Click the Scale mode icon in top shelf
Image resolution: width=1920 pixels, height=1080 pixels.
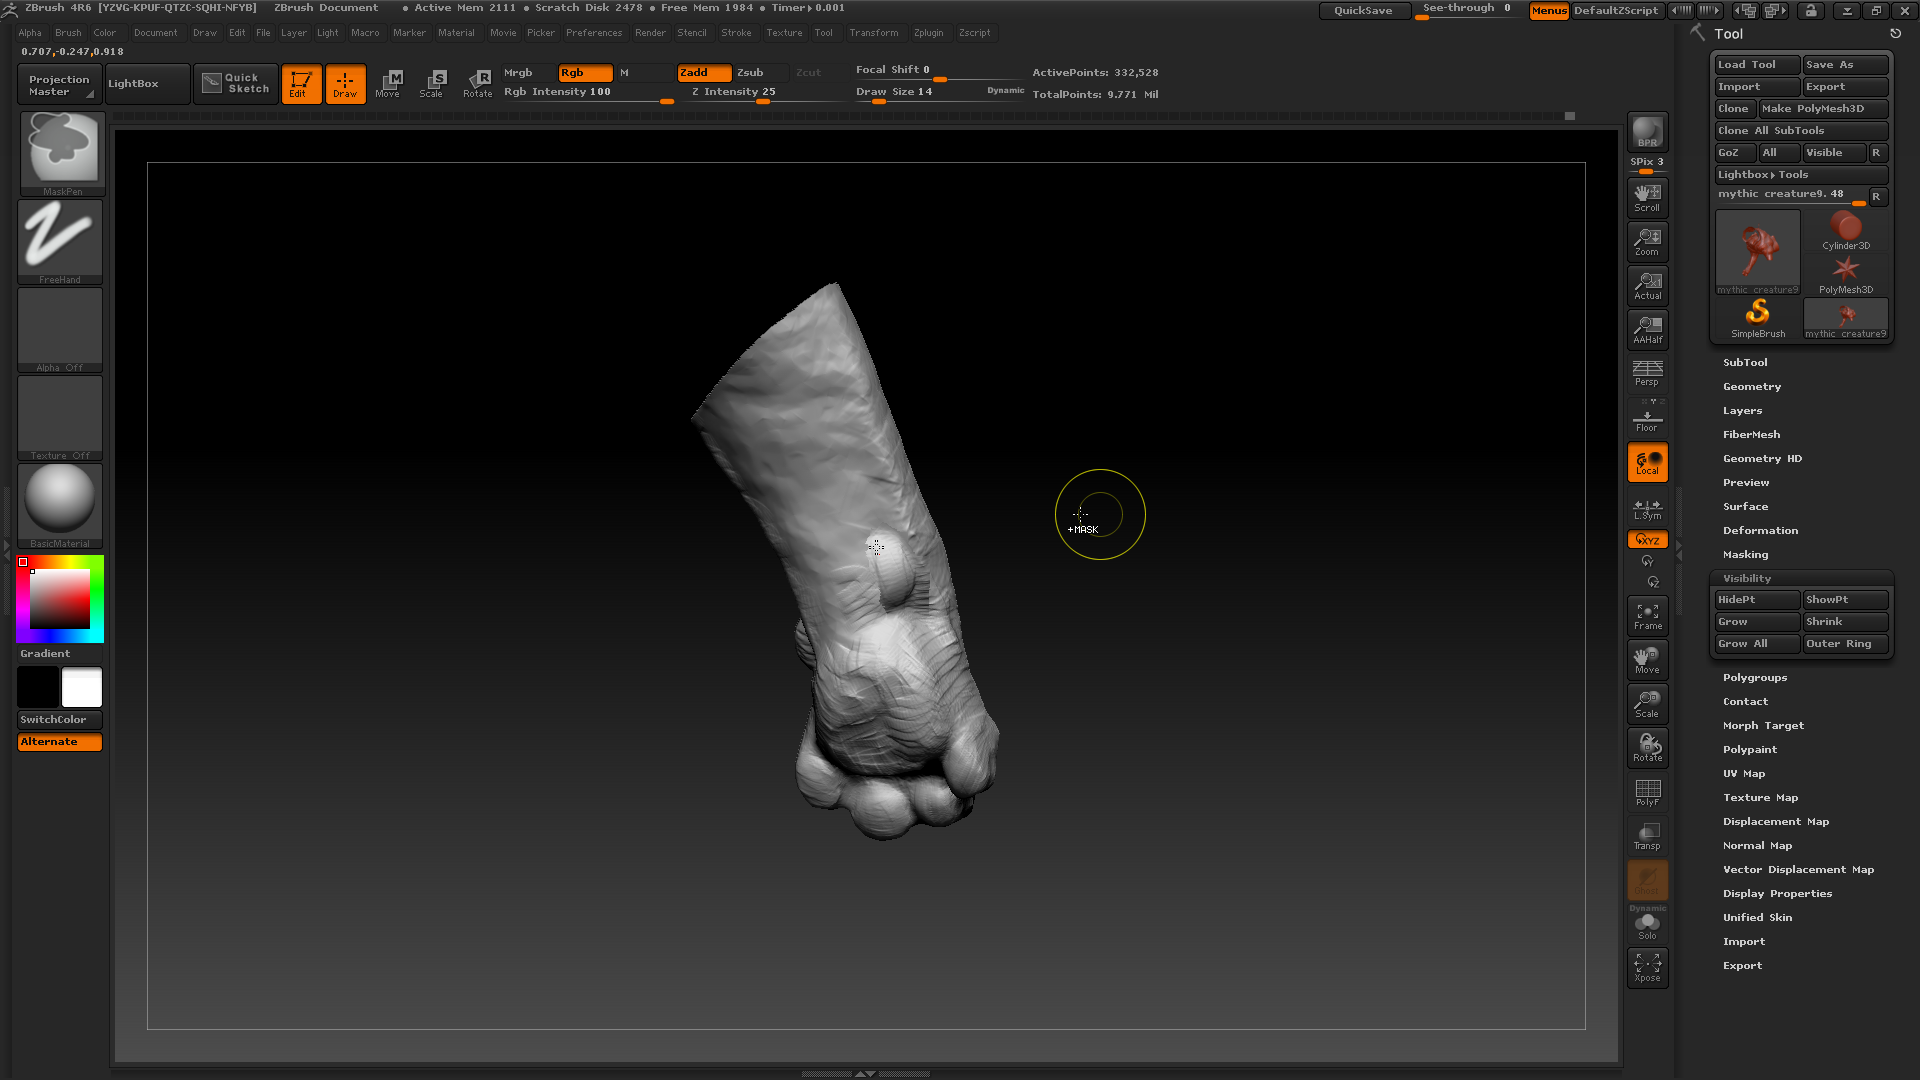[x=432, y=83]
